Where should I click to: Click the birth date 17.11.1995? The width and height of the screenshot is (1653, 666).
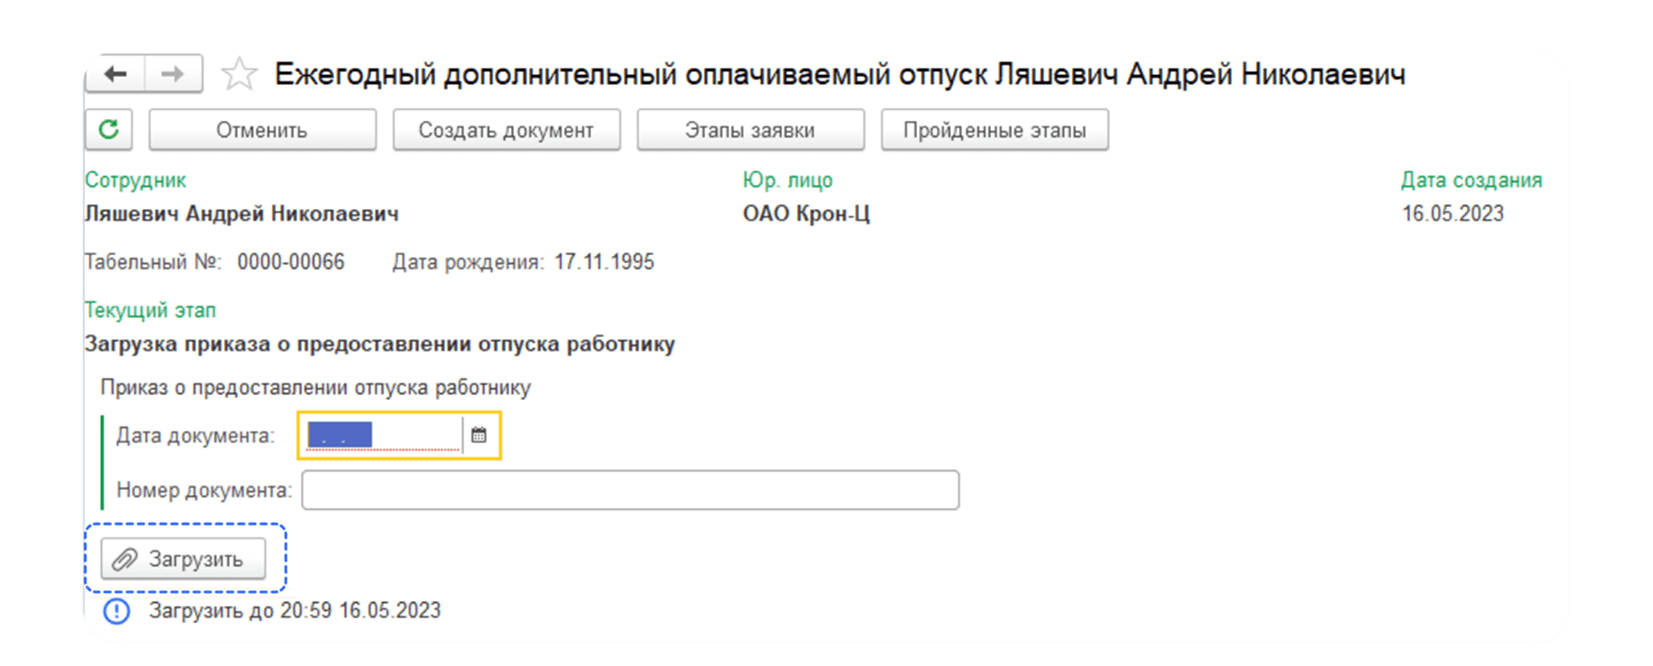604,262
